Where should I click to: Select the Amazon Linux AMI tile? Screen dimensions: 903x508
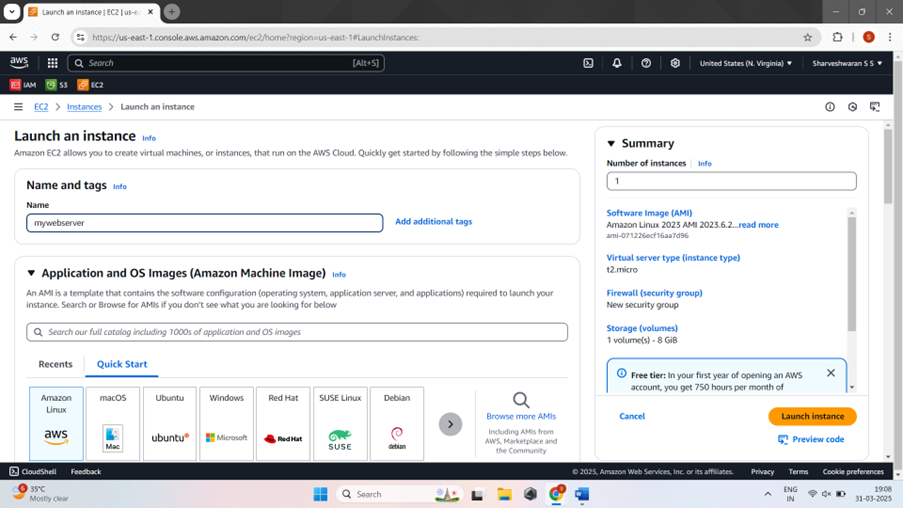click(56, 423)
